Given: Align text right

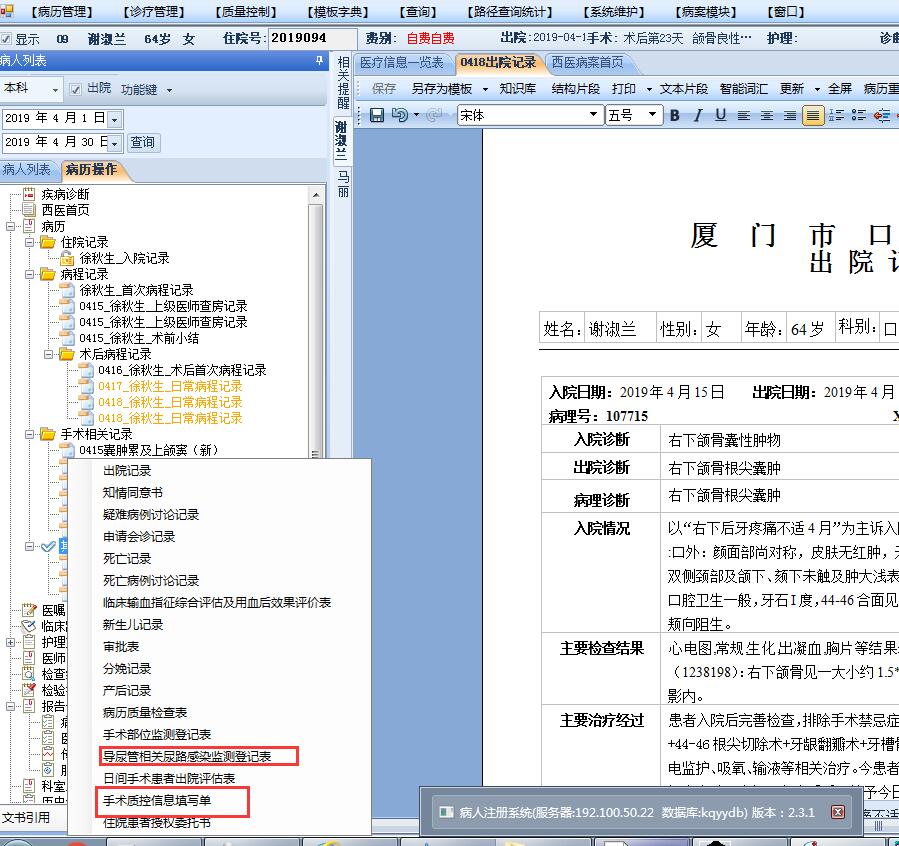Looking at the screenshot, I should click(790, 115).
